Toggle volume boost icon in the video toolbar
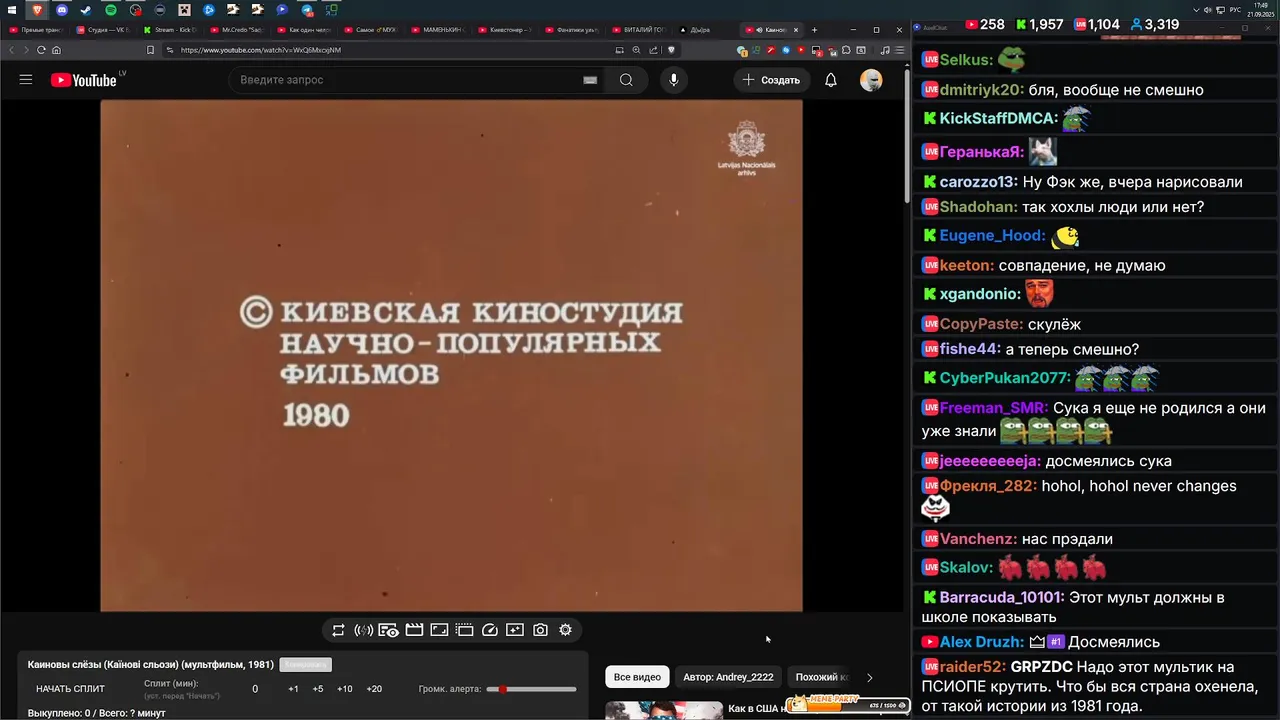The height and width of the screenshot is (720, 1280). (363, 630)
